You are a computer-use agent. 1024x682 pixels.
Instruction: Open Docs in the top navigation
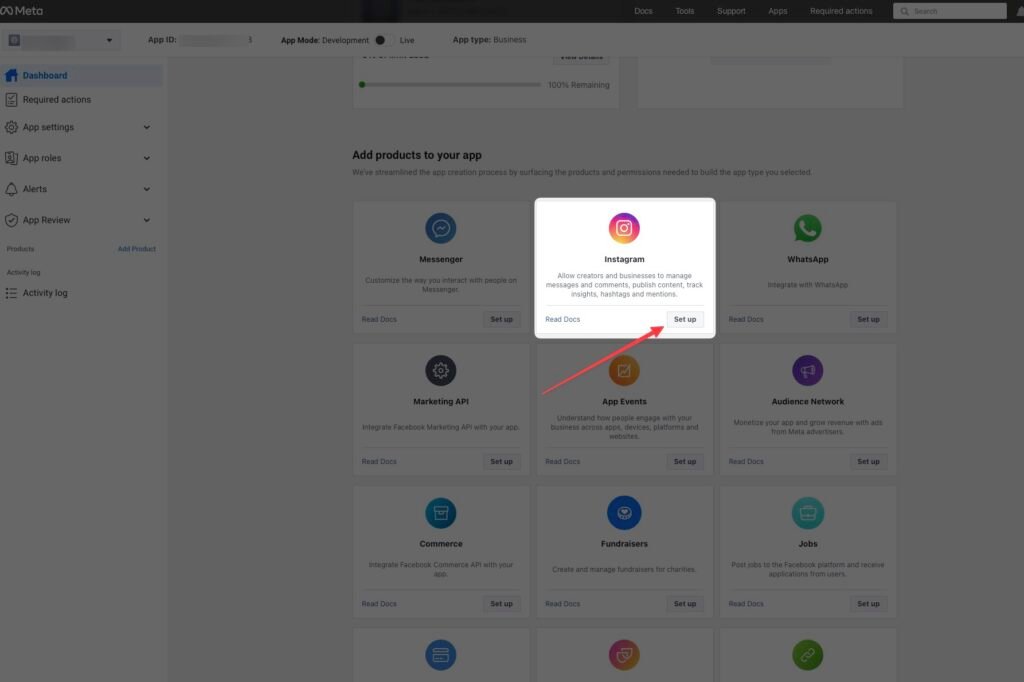(643, 11)
